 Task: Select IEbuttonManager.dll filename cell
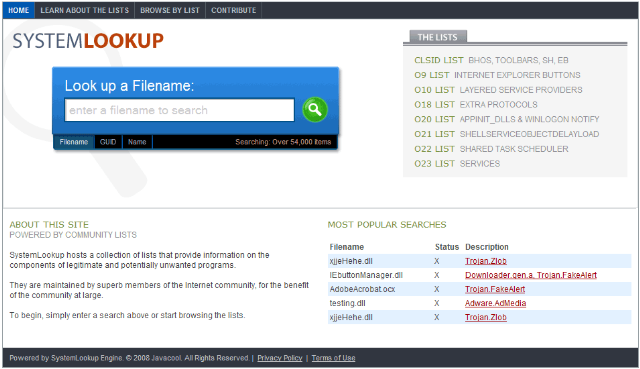tap(366, 275)
